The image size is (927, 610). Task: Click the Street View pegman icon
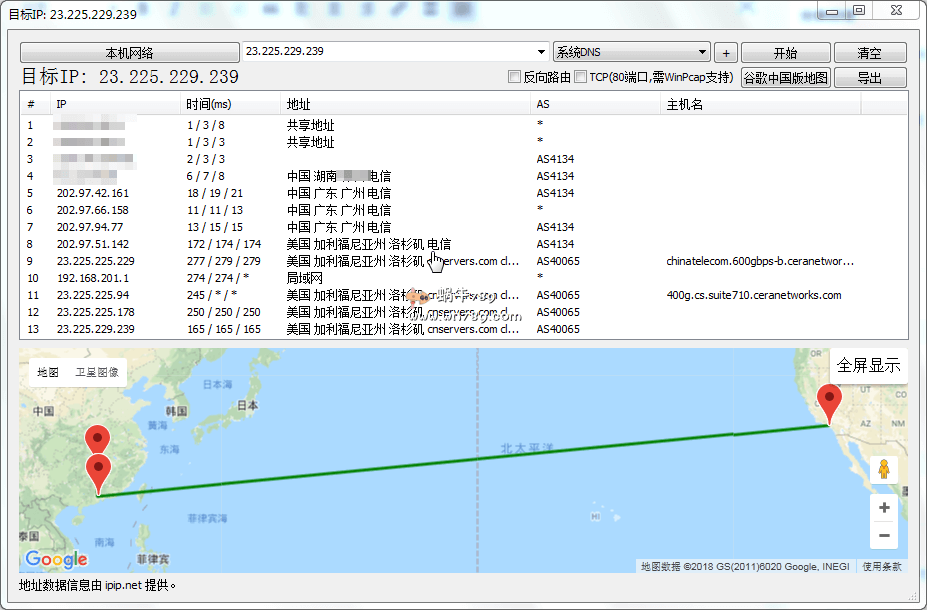click(883, 469)
